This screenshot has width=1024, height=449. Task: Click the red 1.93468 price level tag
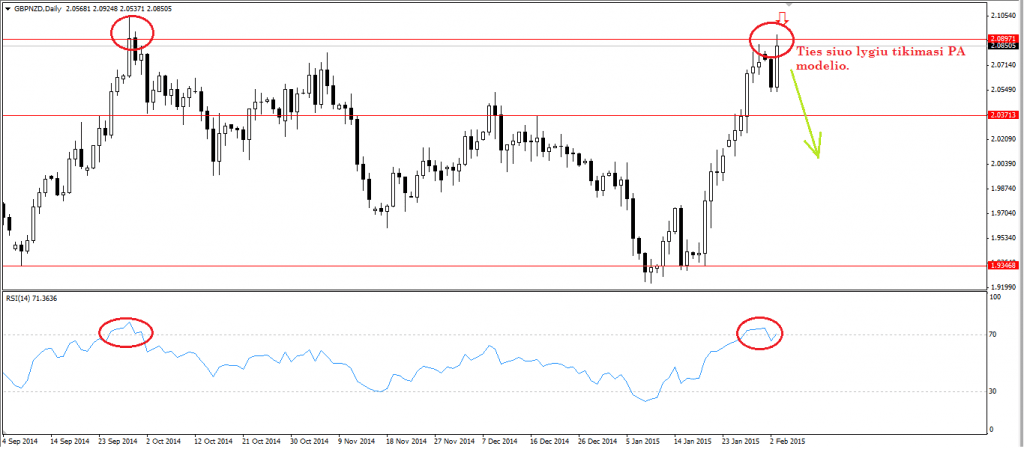[1002, 266]
